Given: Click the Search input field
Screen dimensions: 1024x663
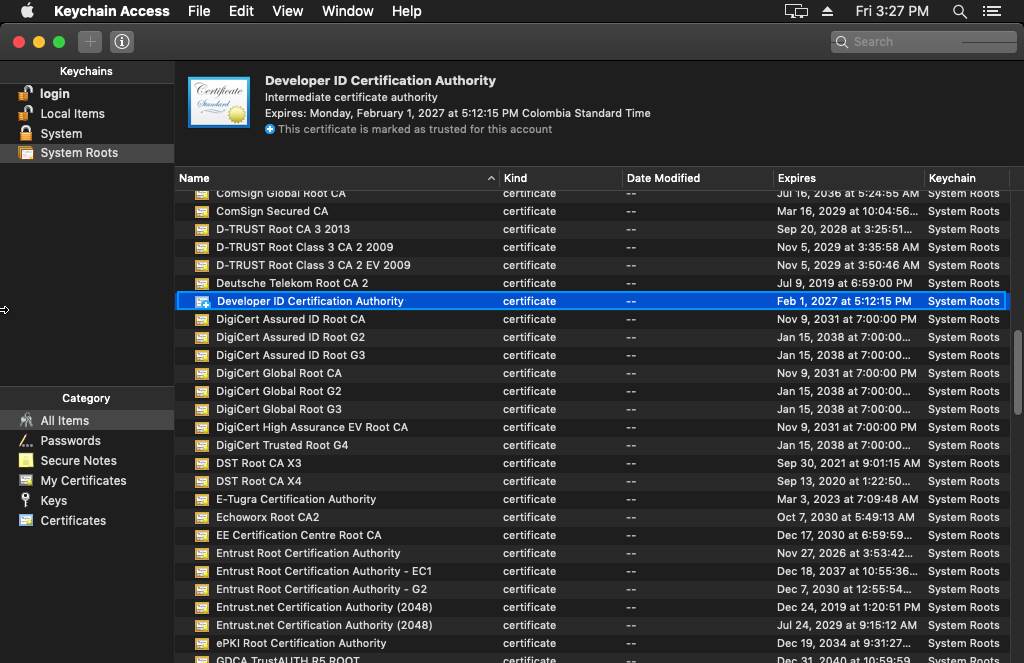Looking at the screenshot, I should (930, 42).
